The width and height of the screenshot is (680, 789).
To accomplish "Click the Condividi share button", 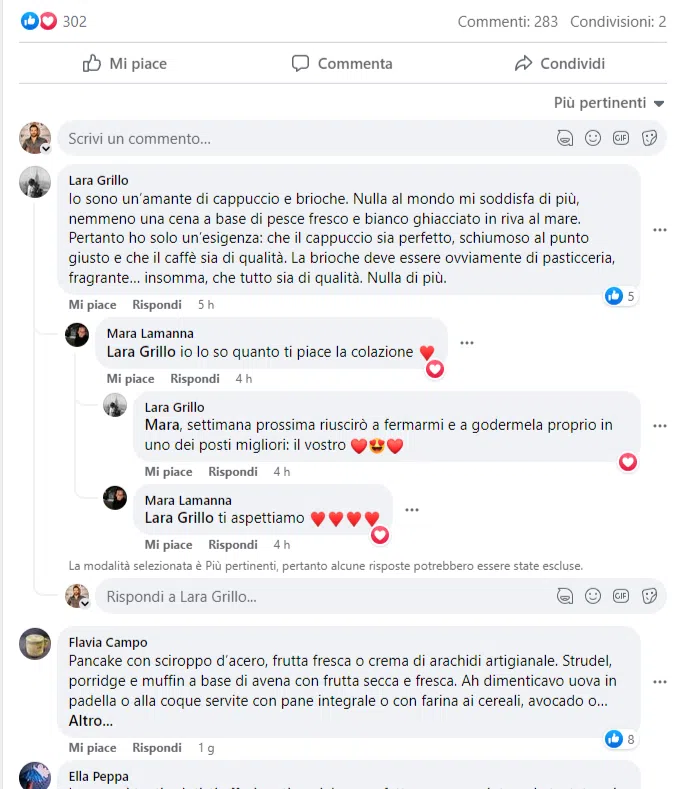I will (x=560, y=63).
